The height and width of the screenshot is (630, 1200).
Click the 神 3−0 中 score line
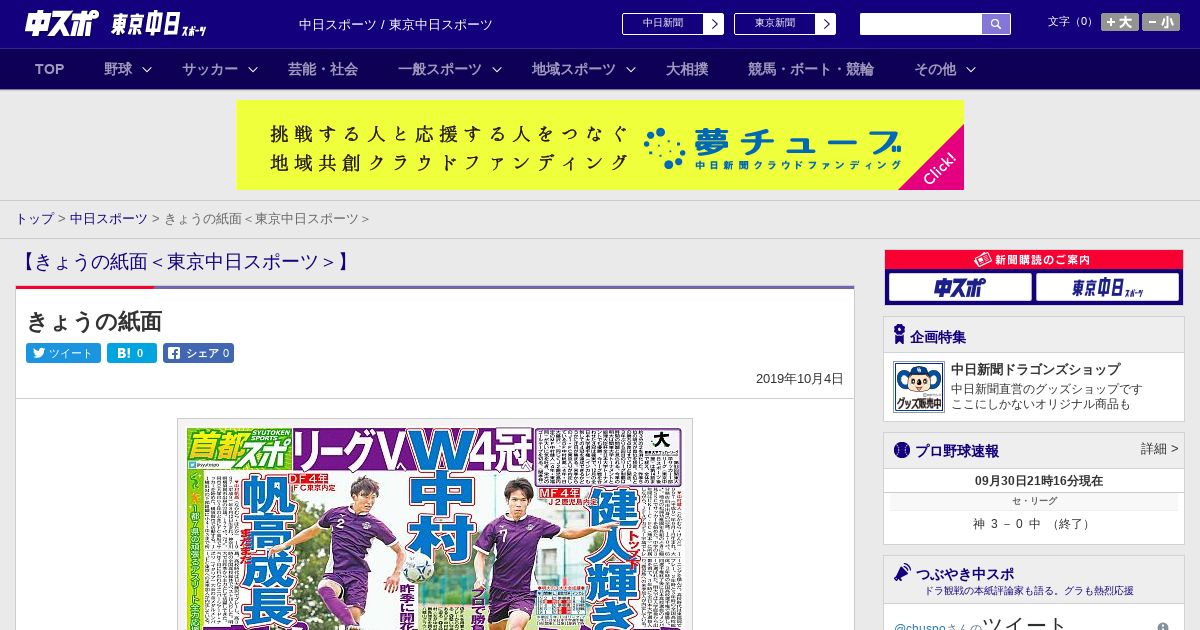pyautogui.click(x=1033, y=524)
